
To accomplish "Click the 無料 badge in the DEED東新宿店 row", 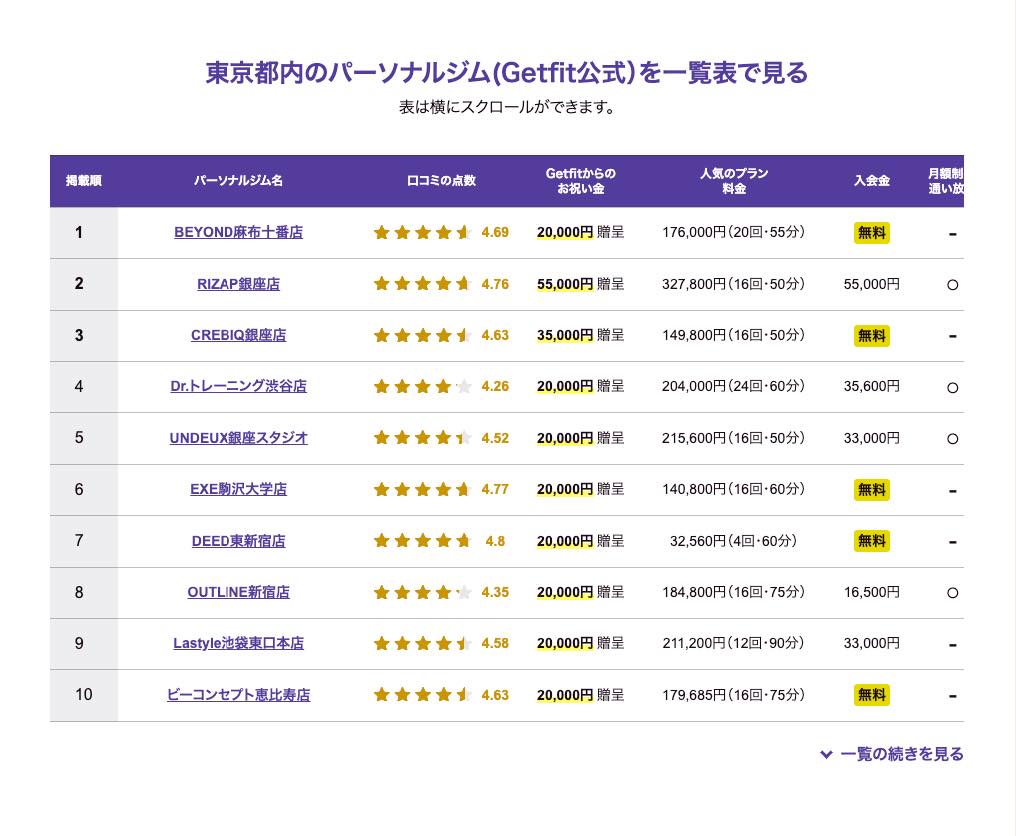I will [x=872, y=541].
